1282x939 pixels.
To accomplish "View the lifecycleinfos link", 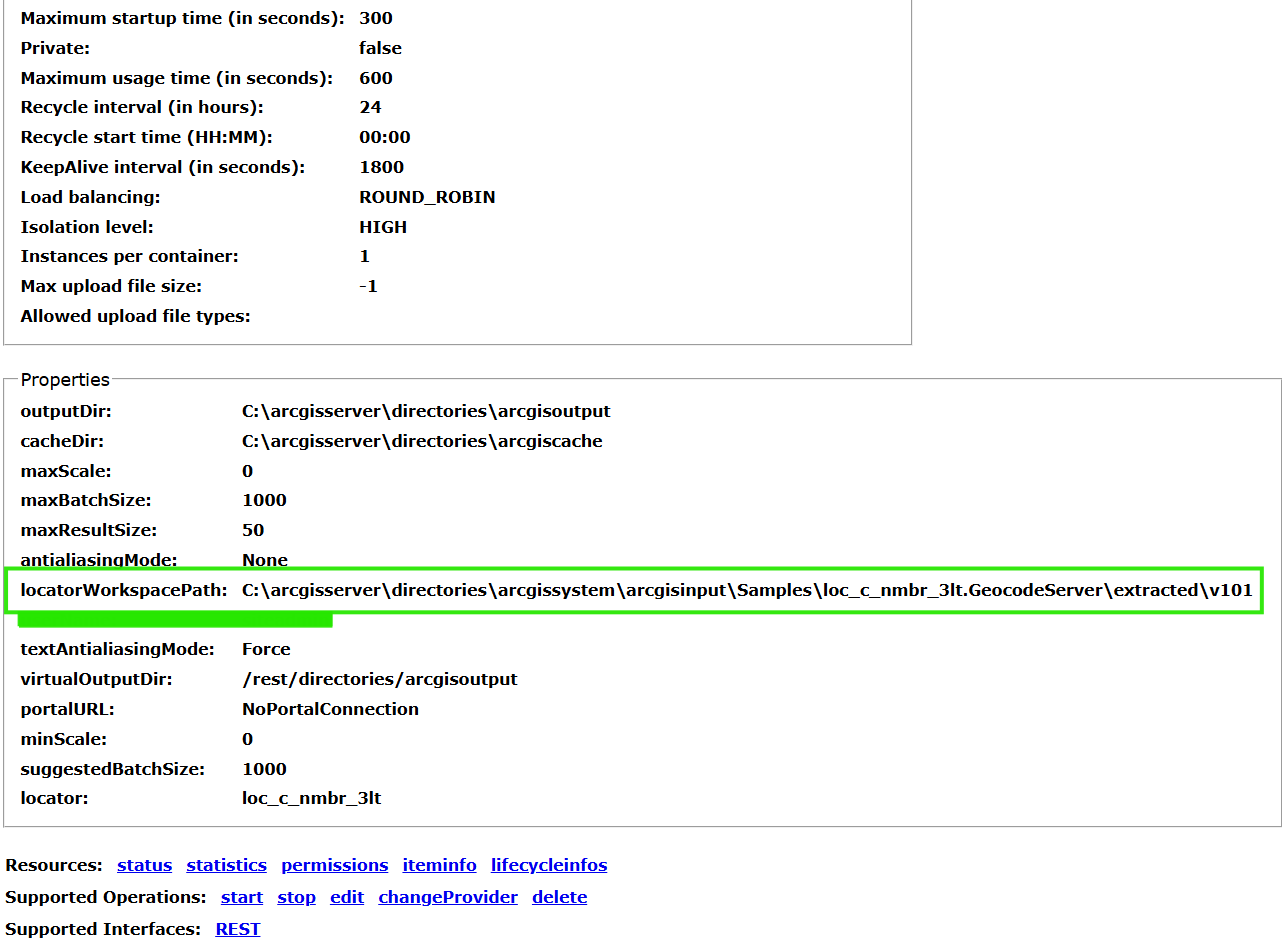I will coord(548,865).
